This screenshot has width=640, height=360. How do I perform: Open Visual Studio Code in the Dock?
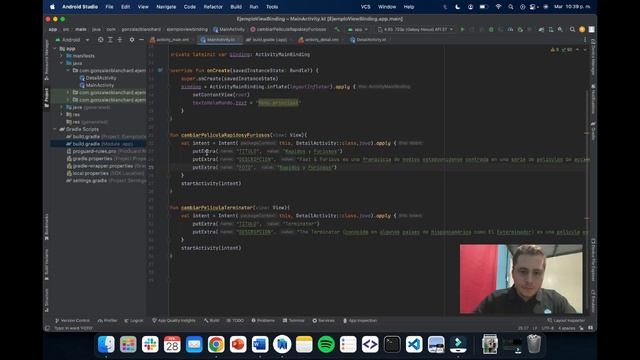pos(414,344)
